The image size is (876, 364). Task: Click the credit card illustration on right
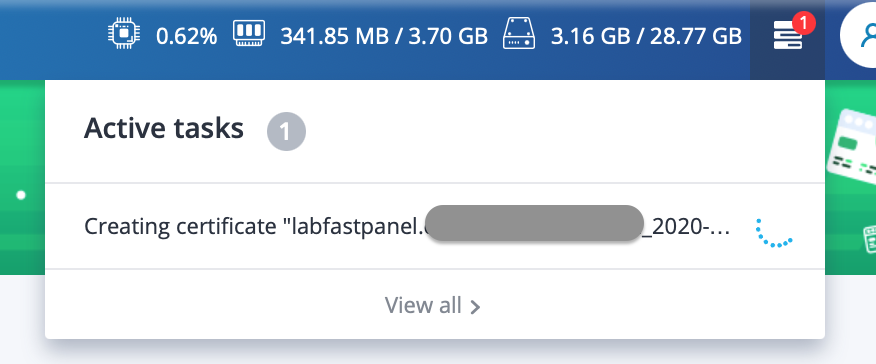click(852, 147)
